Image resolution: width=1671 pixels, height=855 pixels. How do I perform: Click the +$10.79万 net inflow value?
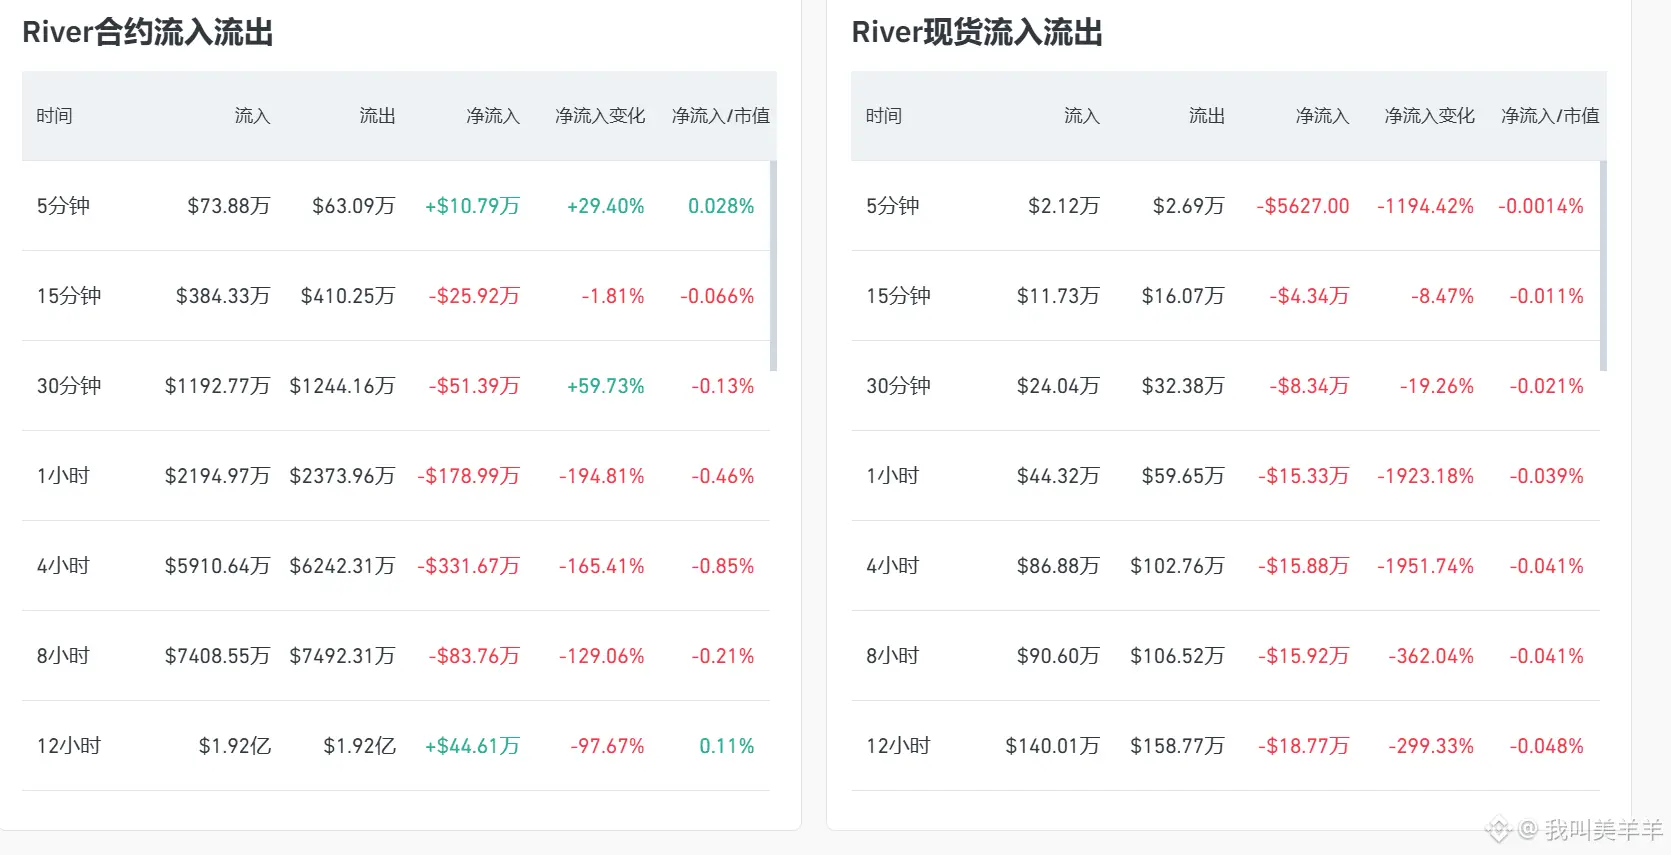472,206
